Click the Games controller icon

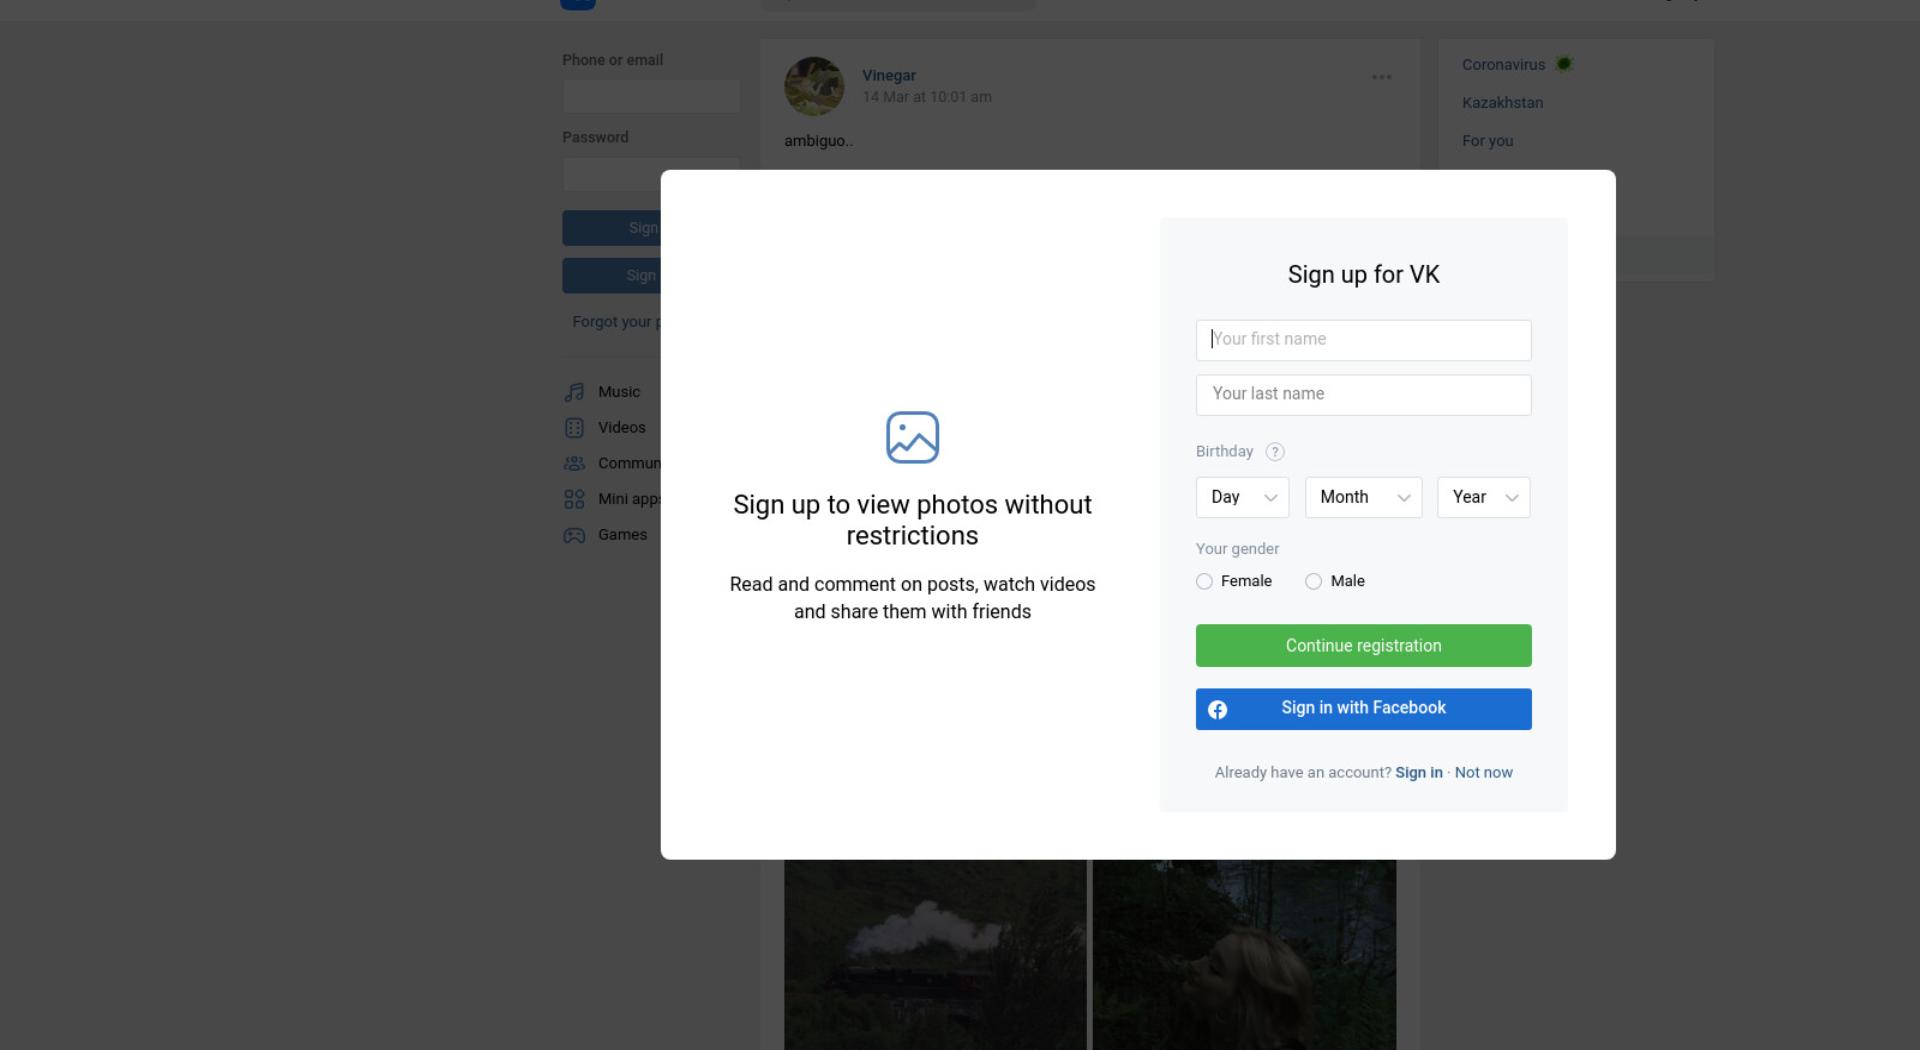[x=574, y=536]
